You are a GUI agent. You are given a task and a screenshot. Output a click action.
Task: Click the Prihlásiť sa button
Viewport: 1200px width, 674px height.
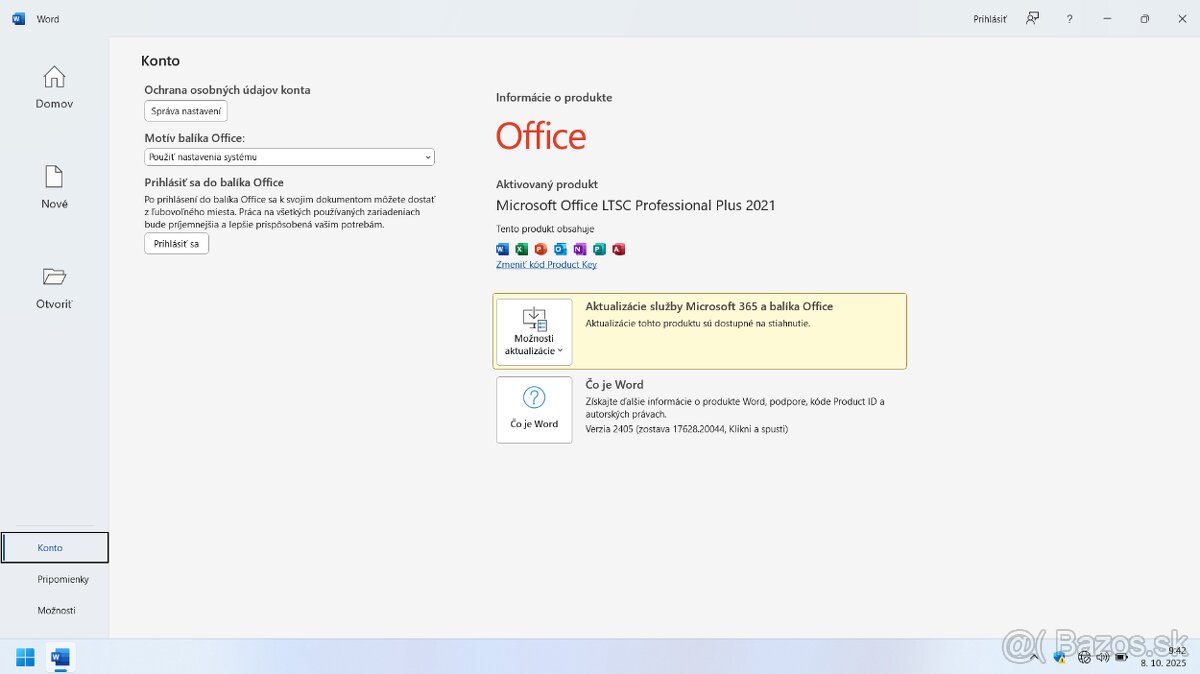tap(176, 244)
